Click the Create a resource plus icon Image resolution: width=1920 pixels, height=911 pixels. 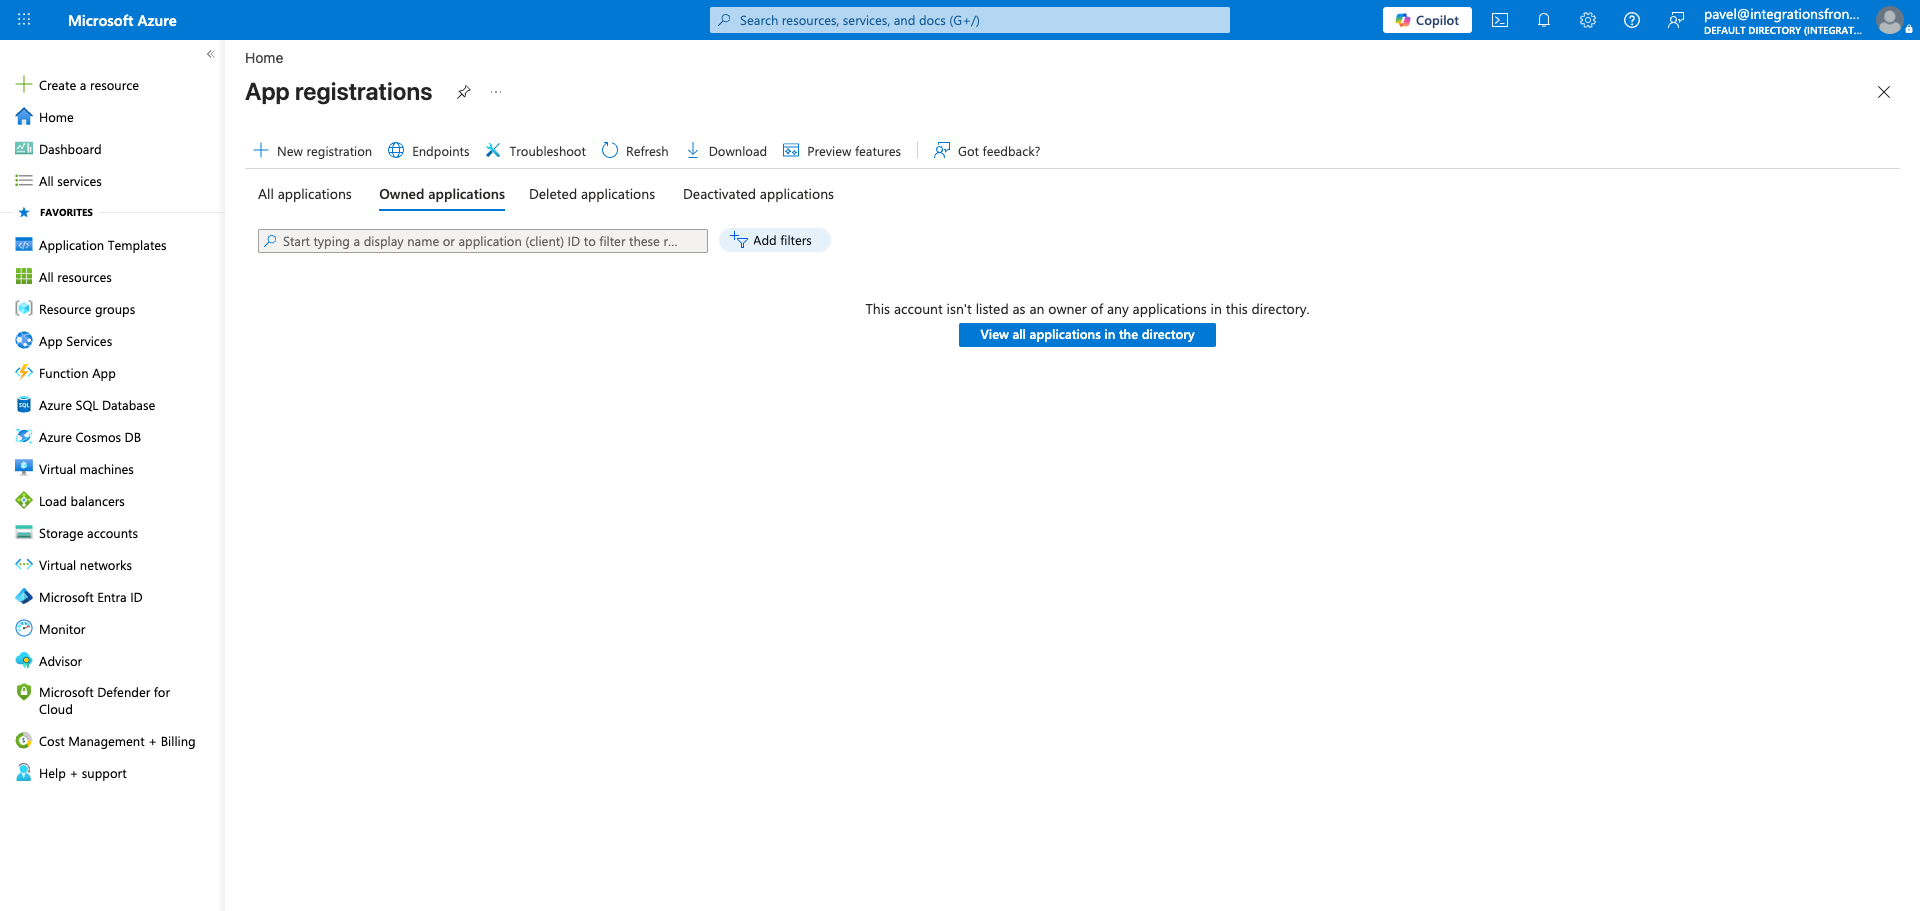tap(24, 85)
